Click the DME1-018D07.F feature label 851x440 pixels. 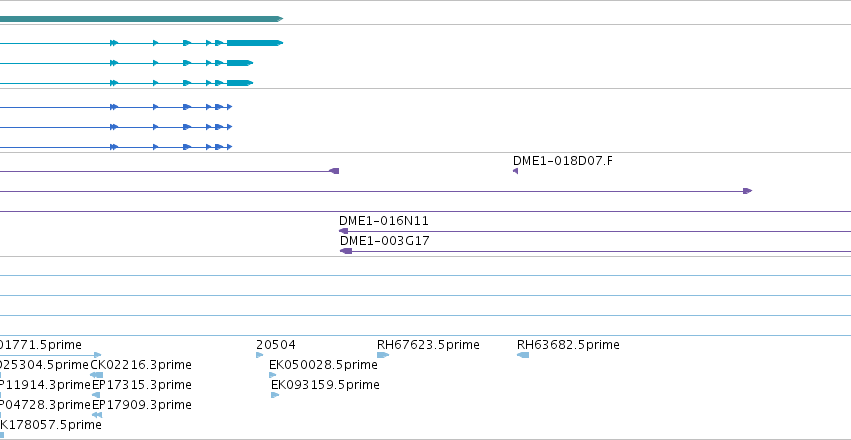click(x=563, y=161)
